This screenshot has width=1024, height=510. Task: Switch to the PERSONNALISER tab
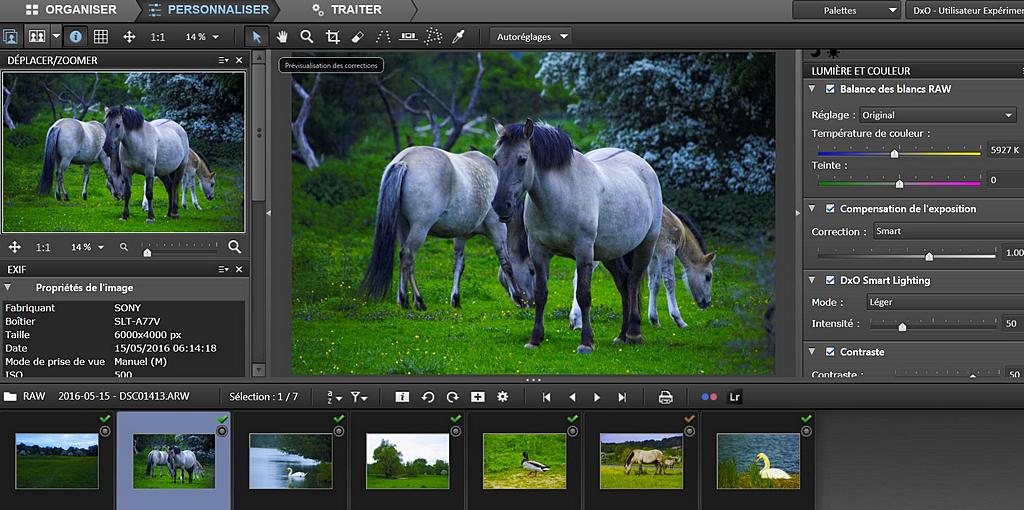tap(208, 10)
